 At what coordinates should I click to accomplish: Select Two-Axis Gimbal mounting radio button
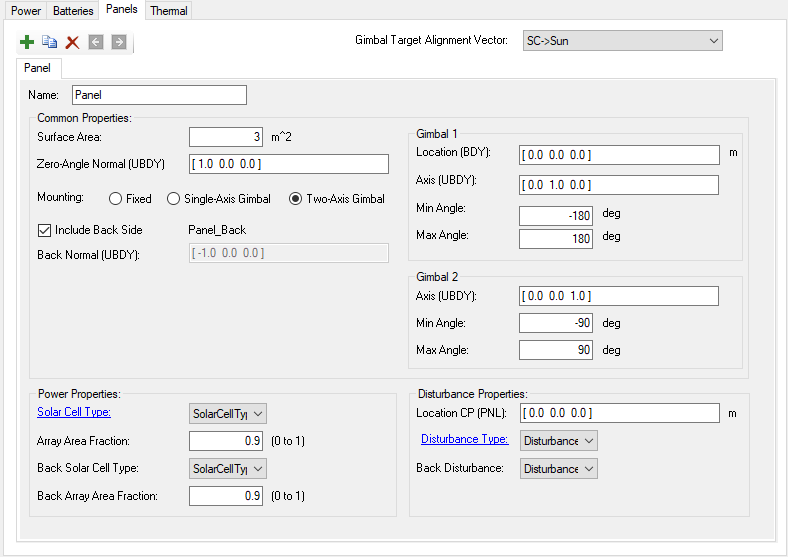(x=295, y=199)
